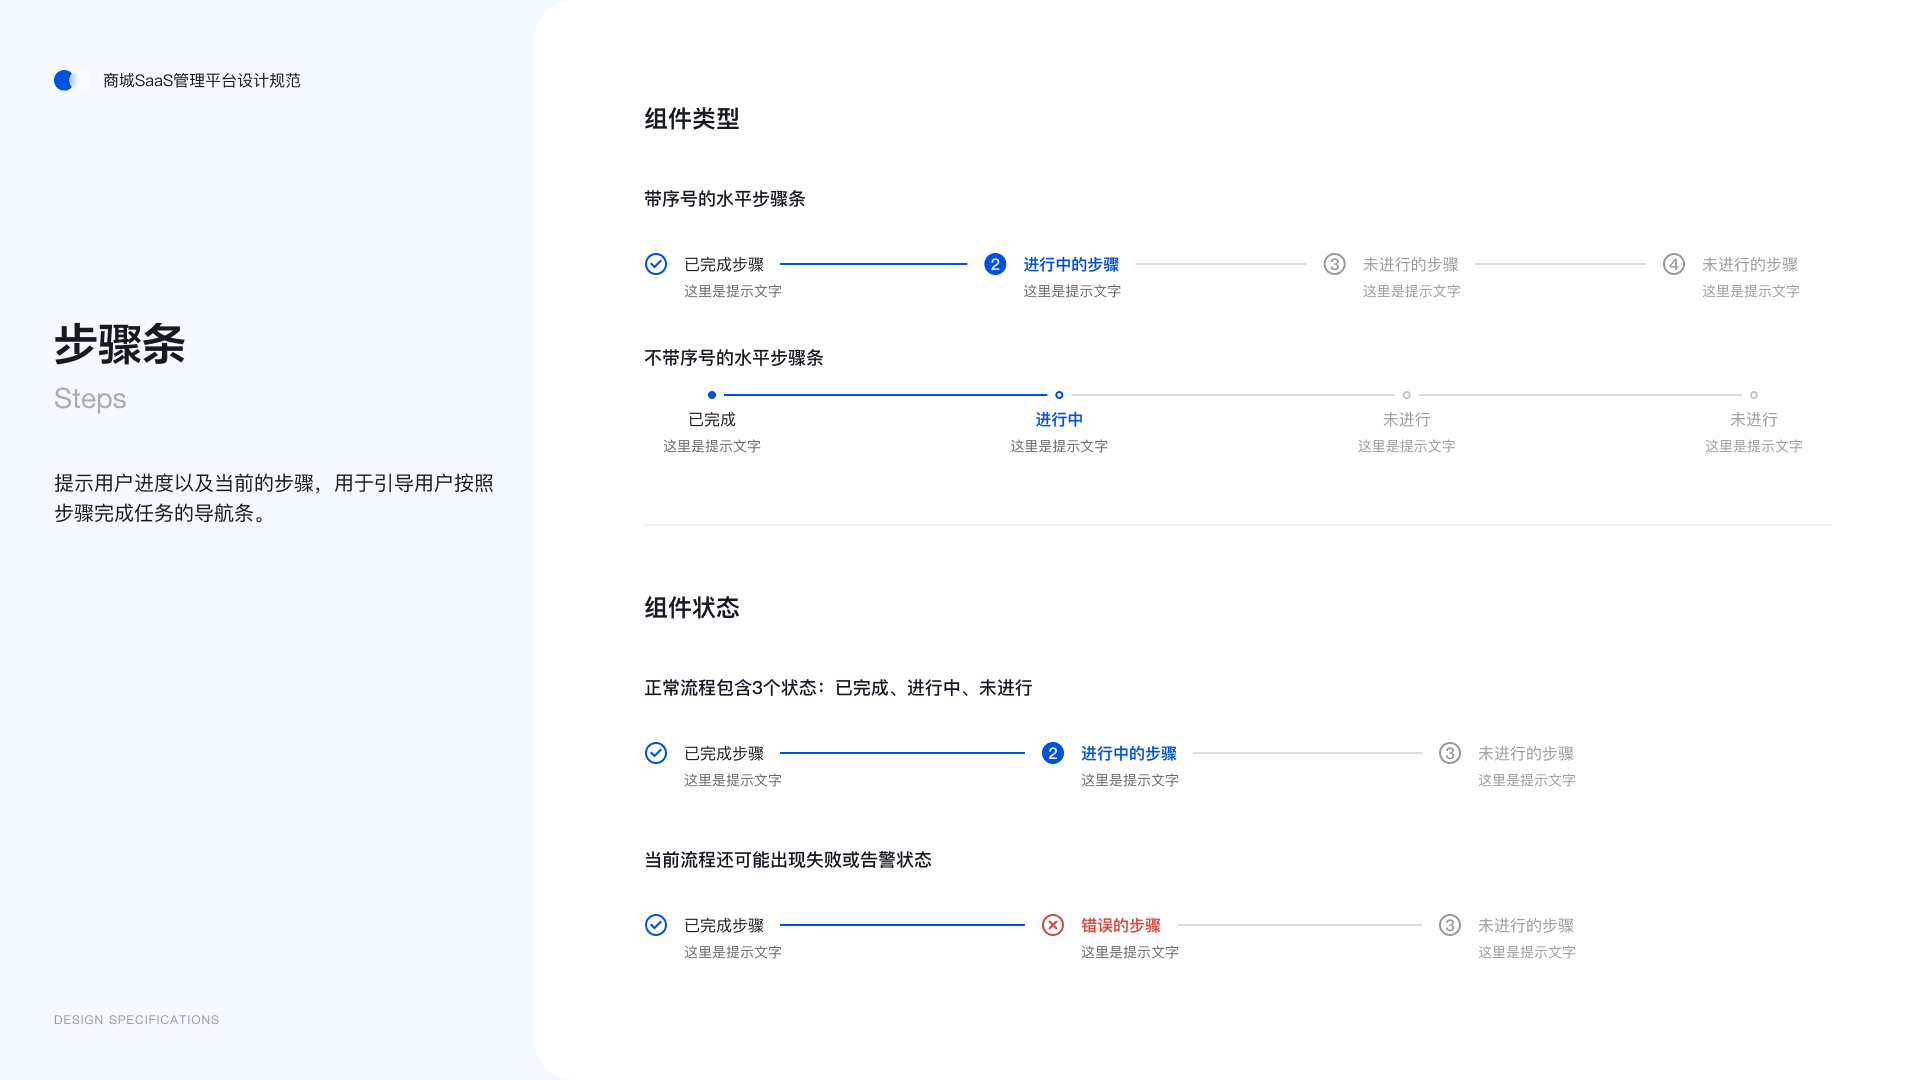Viewport: 1920px width, 1080px height.
Task: Click the completed step checkmark icon
Action: pyautogui.click(x=656, y=264)
